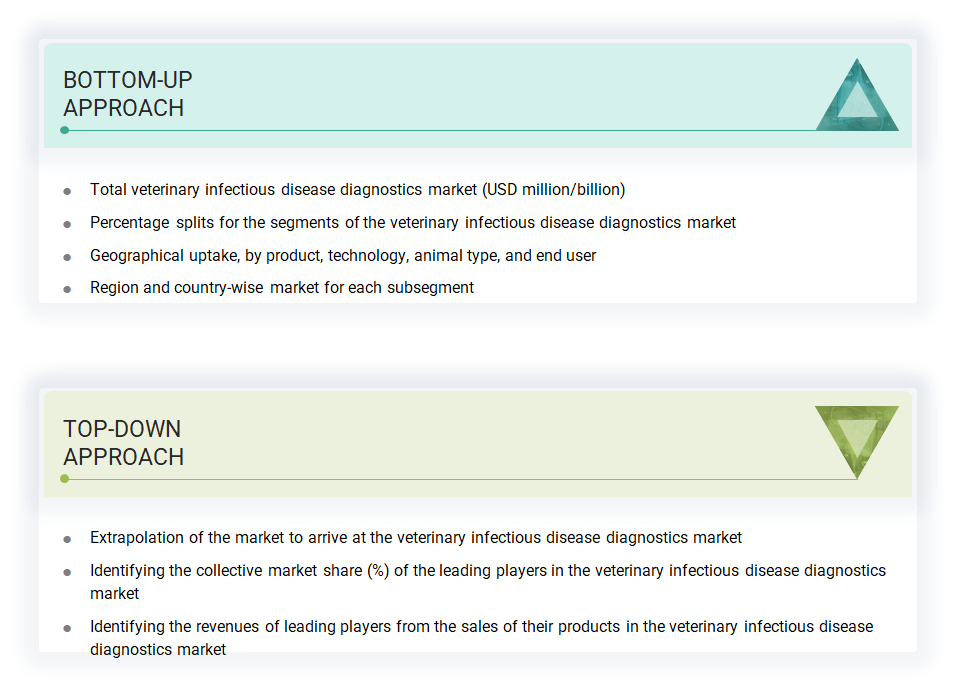This screenshot has height=691, width=956.
Task: Click the bullet next to identifying collective market share
Action: pyautogui.click(x=67, y=571)
